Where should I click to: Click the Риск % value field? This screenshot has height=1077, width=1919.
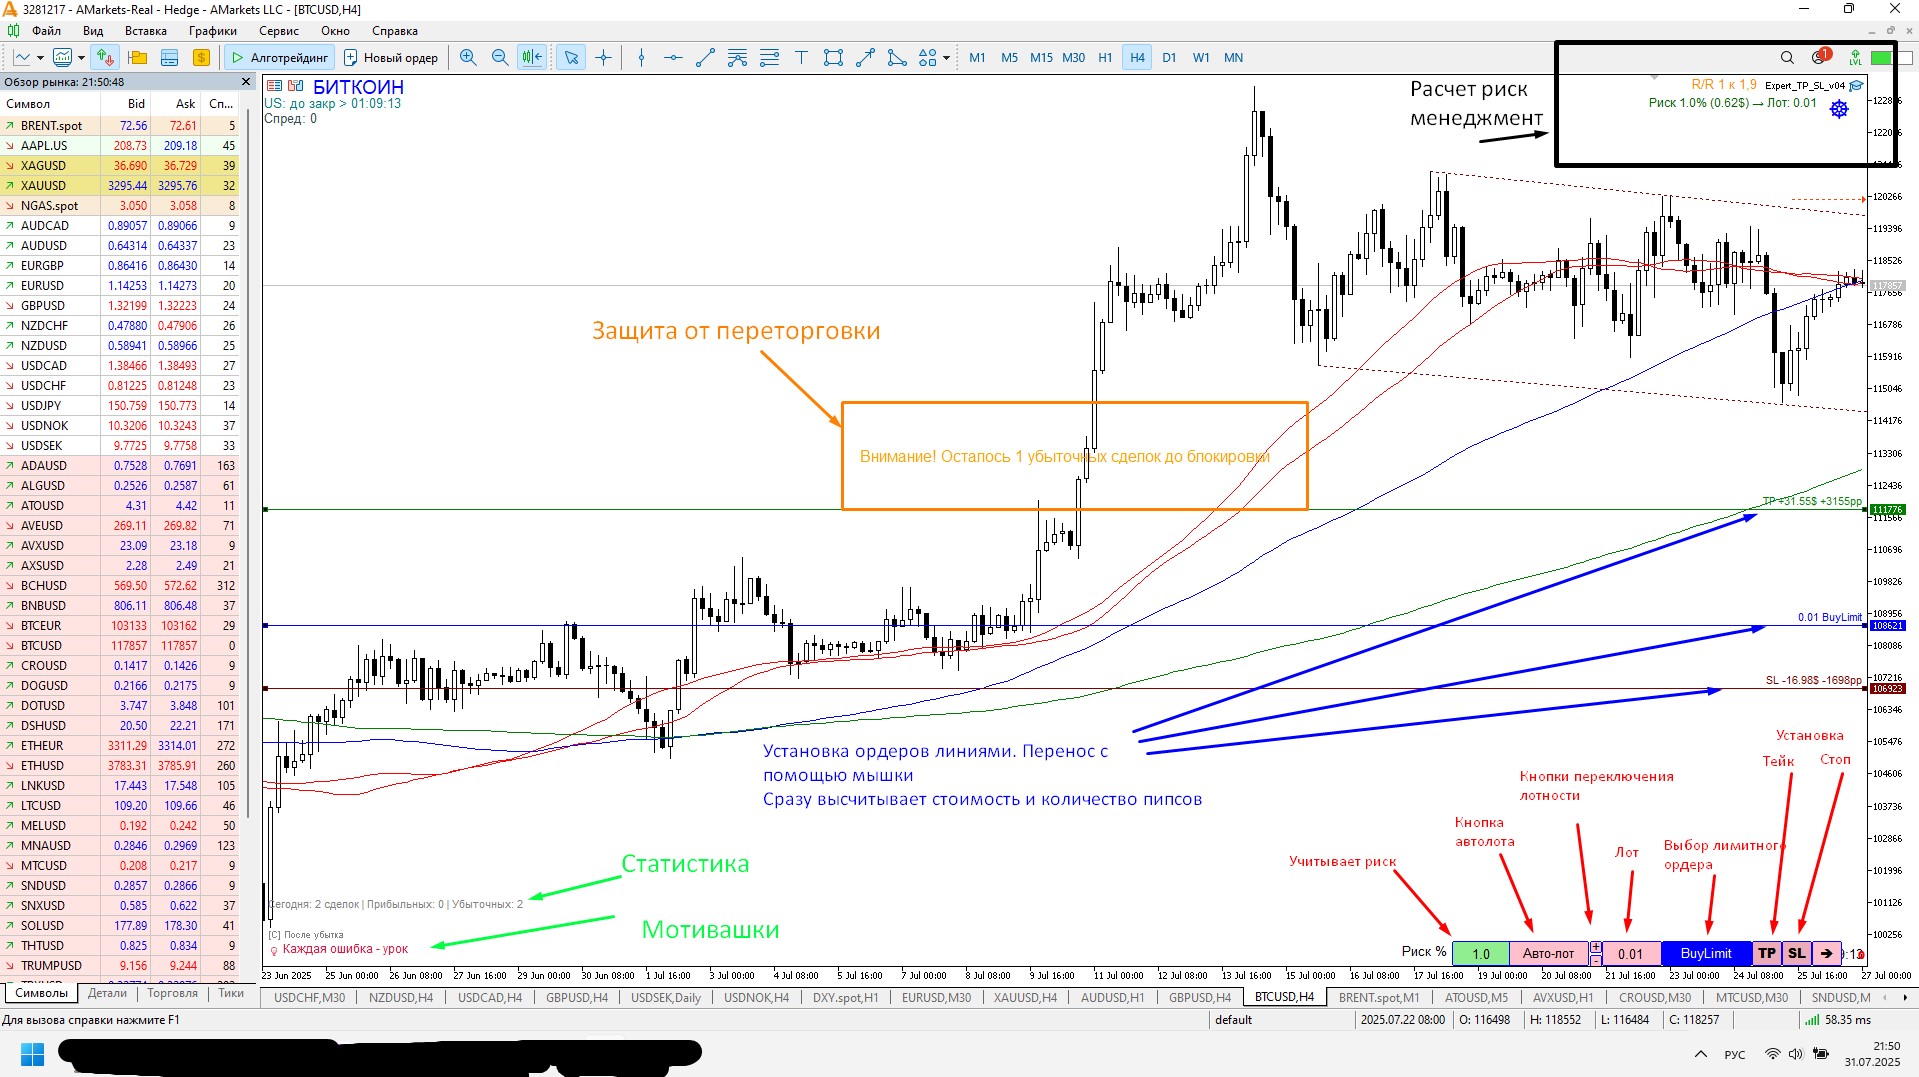coord(1480,953)
